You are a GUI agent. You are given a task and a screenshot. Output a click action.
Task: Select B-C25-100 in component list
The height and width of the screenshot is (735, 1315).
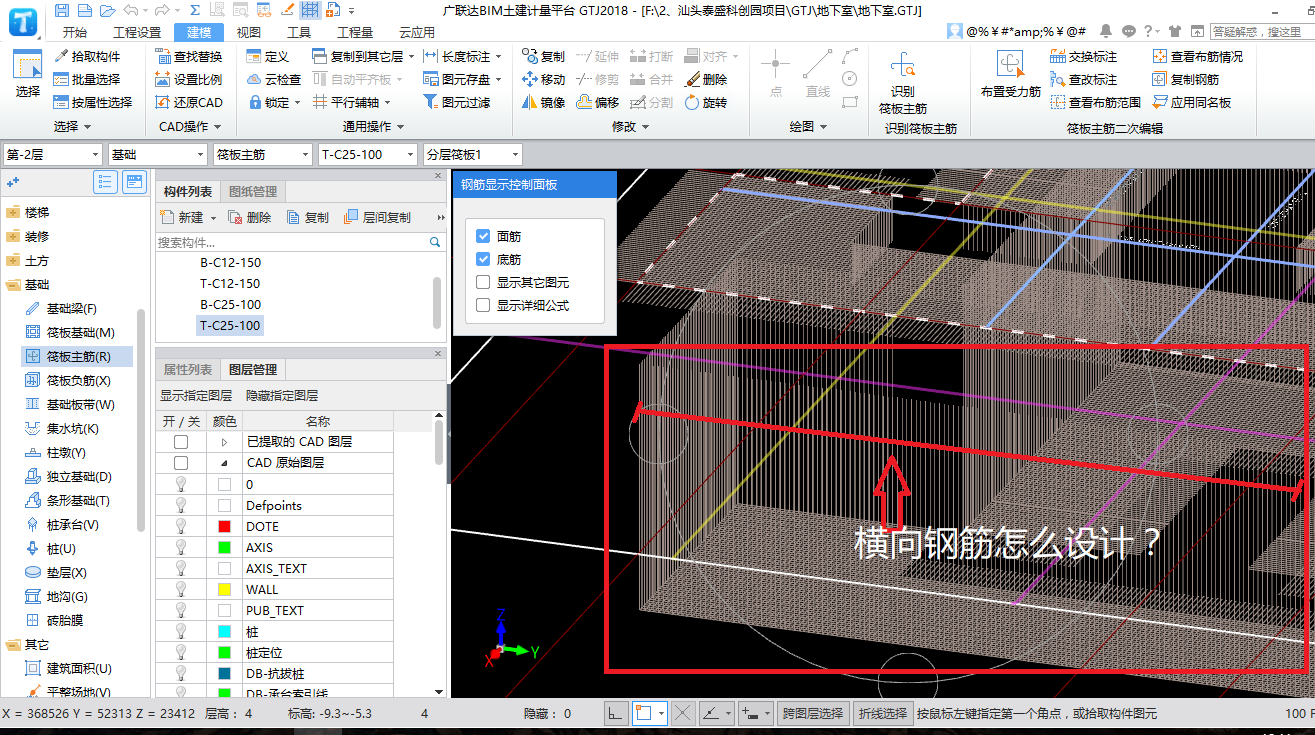[230, 304]
